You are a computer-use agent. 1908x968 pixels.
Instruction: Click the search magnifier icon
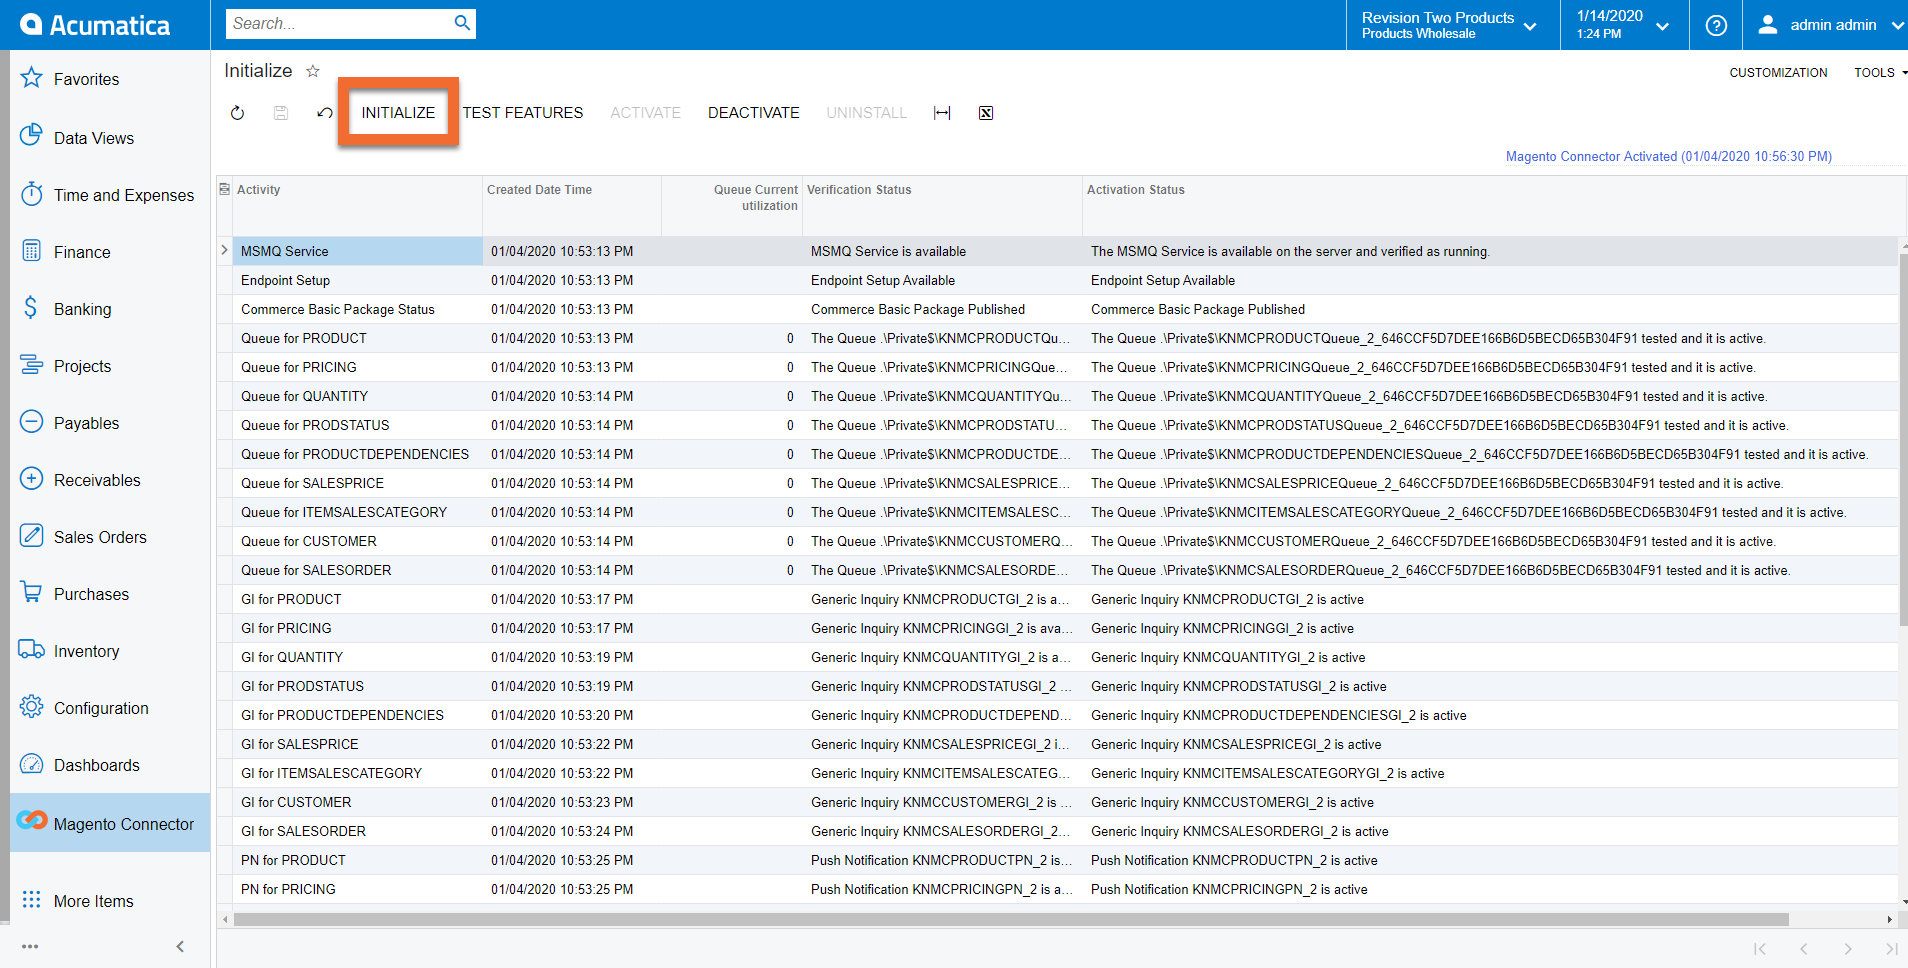(462, 23)
